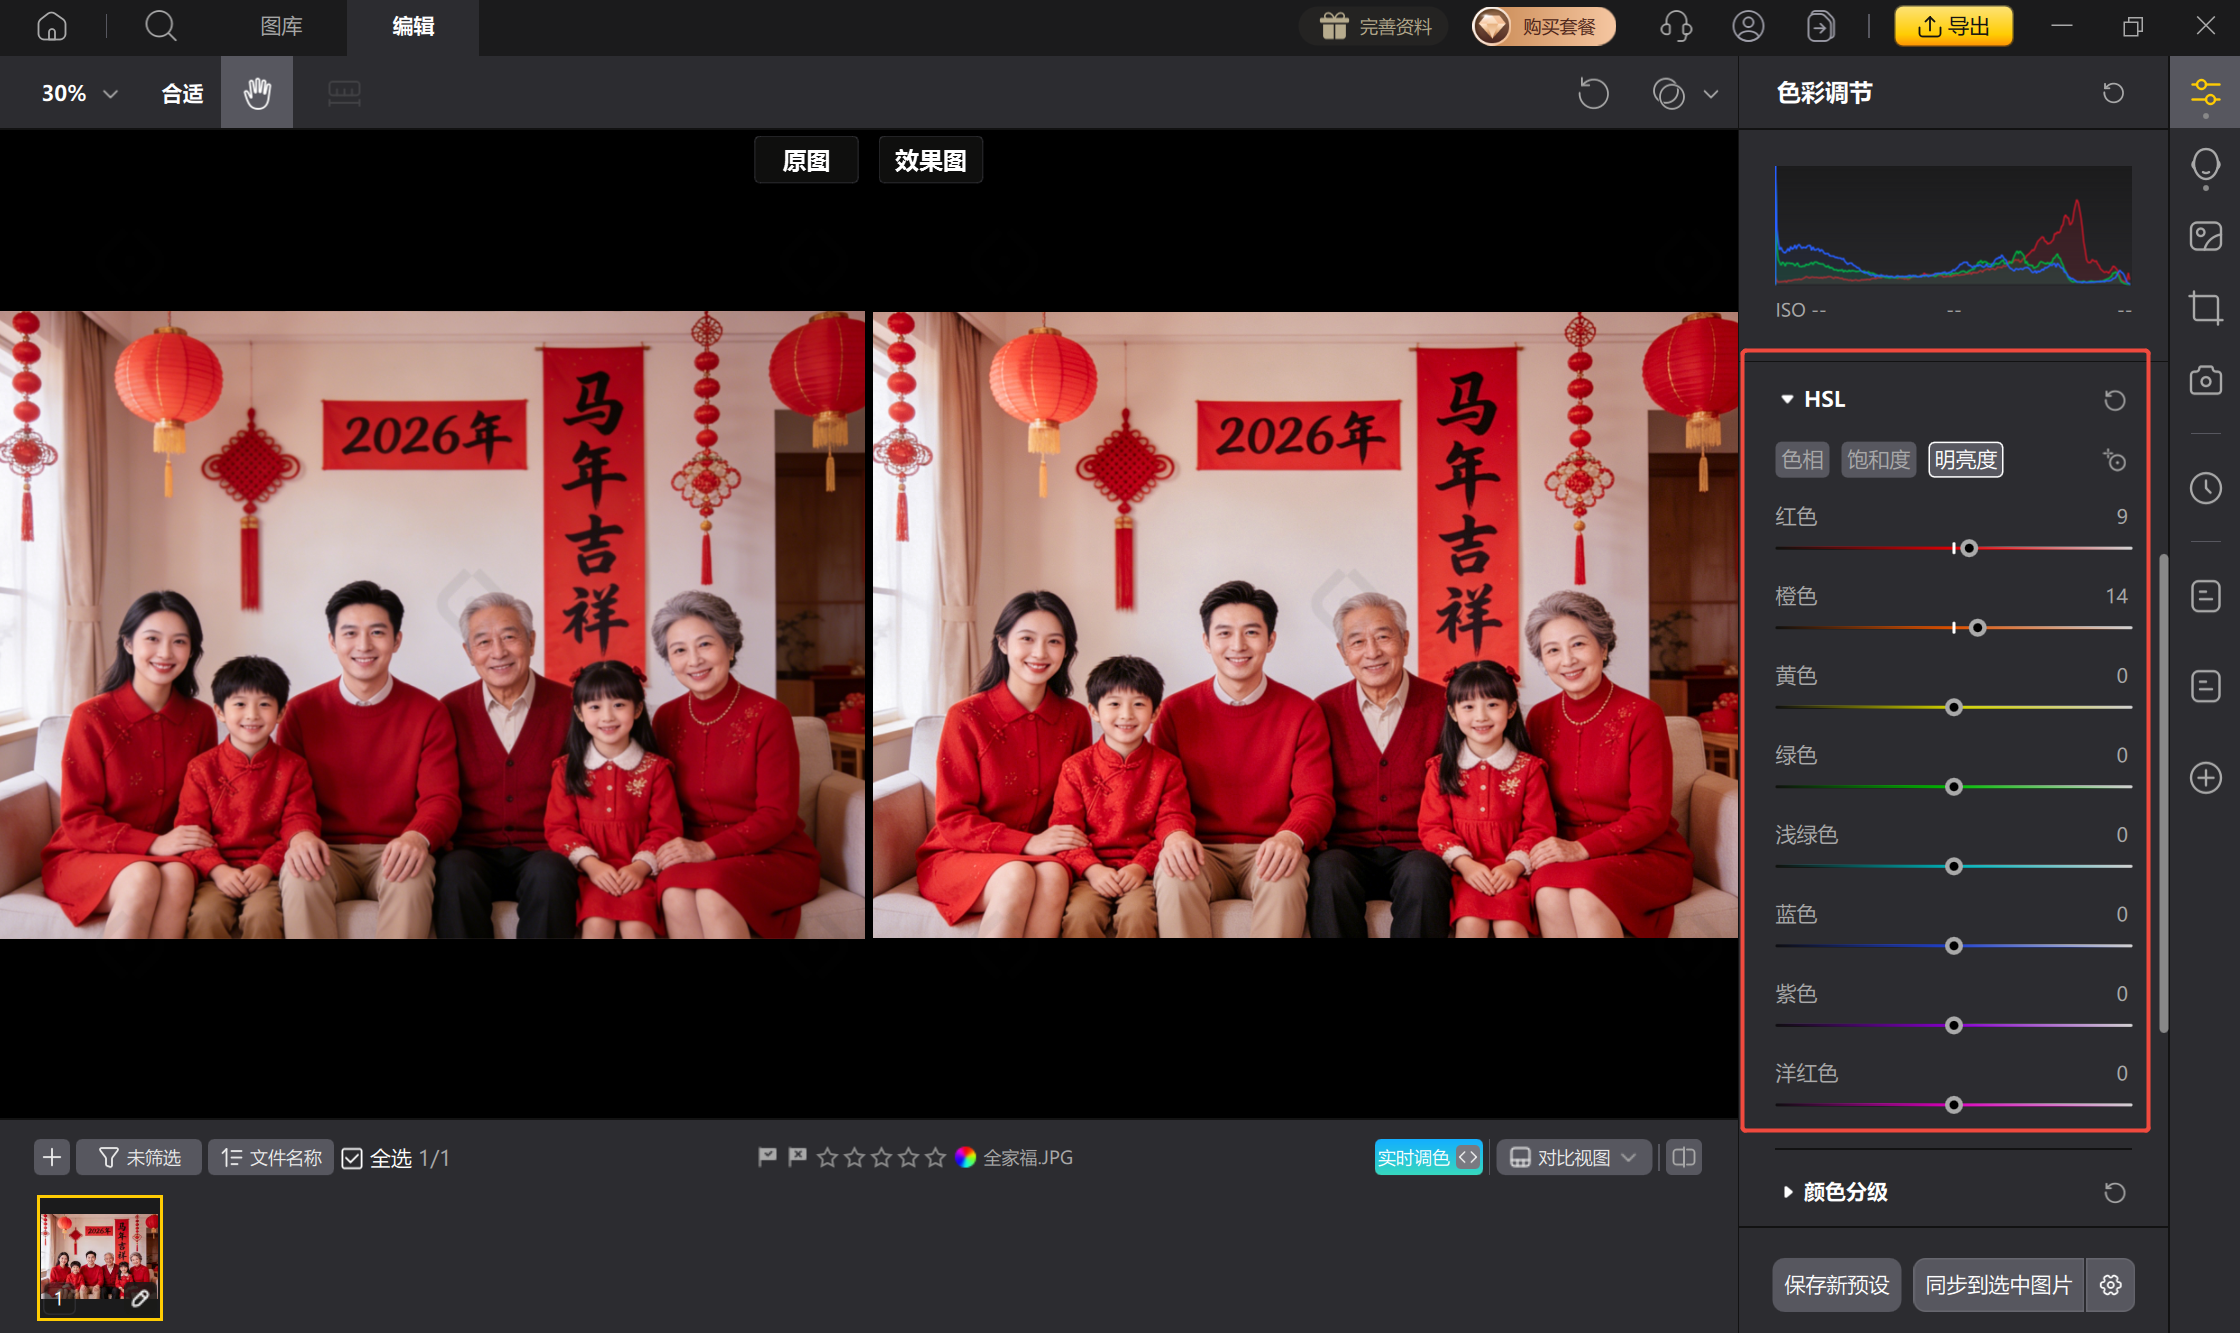Reset HSL adjustments with its reset icon

2114,399
